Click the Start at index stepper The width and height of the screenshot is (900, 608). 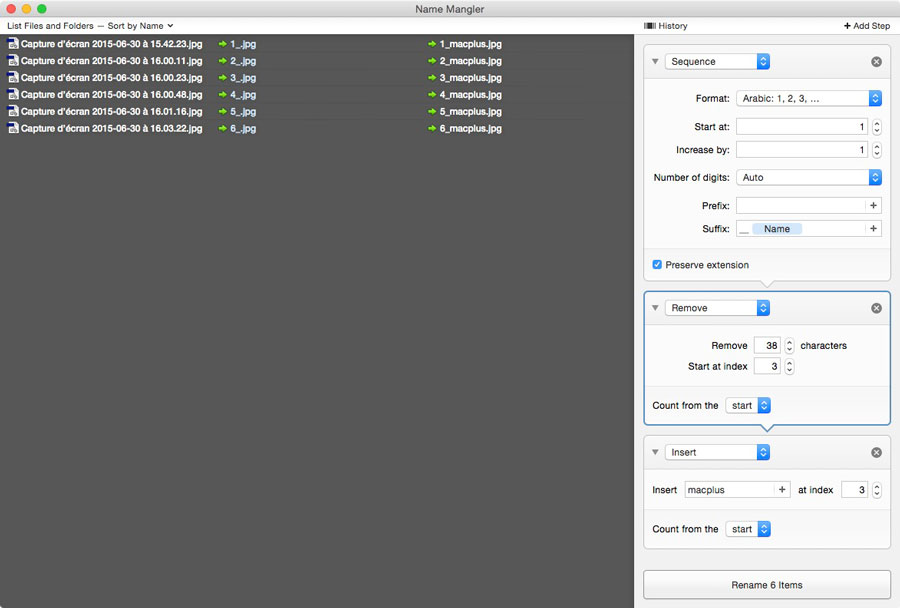pyautogui.click(x=789, y=366)
